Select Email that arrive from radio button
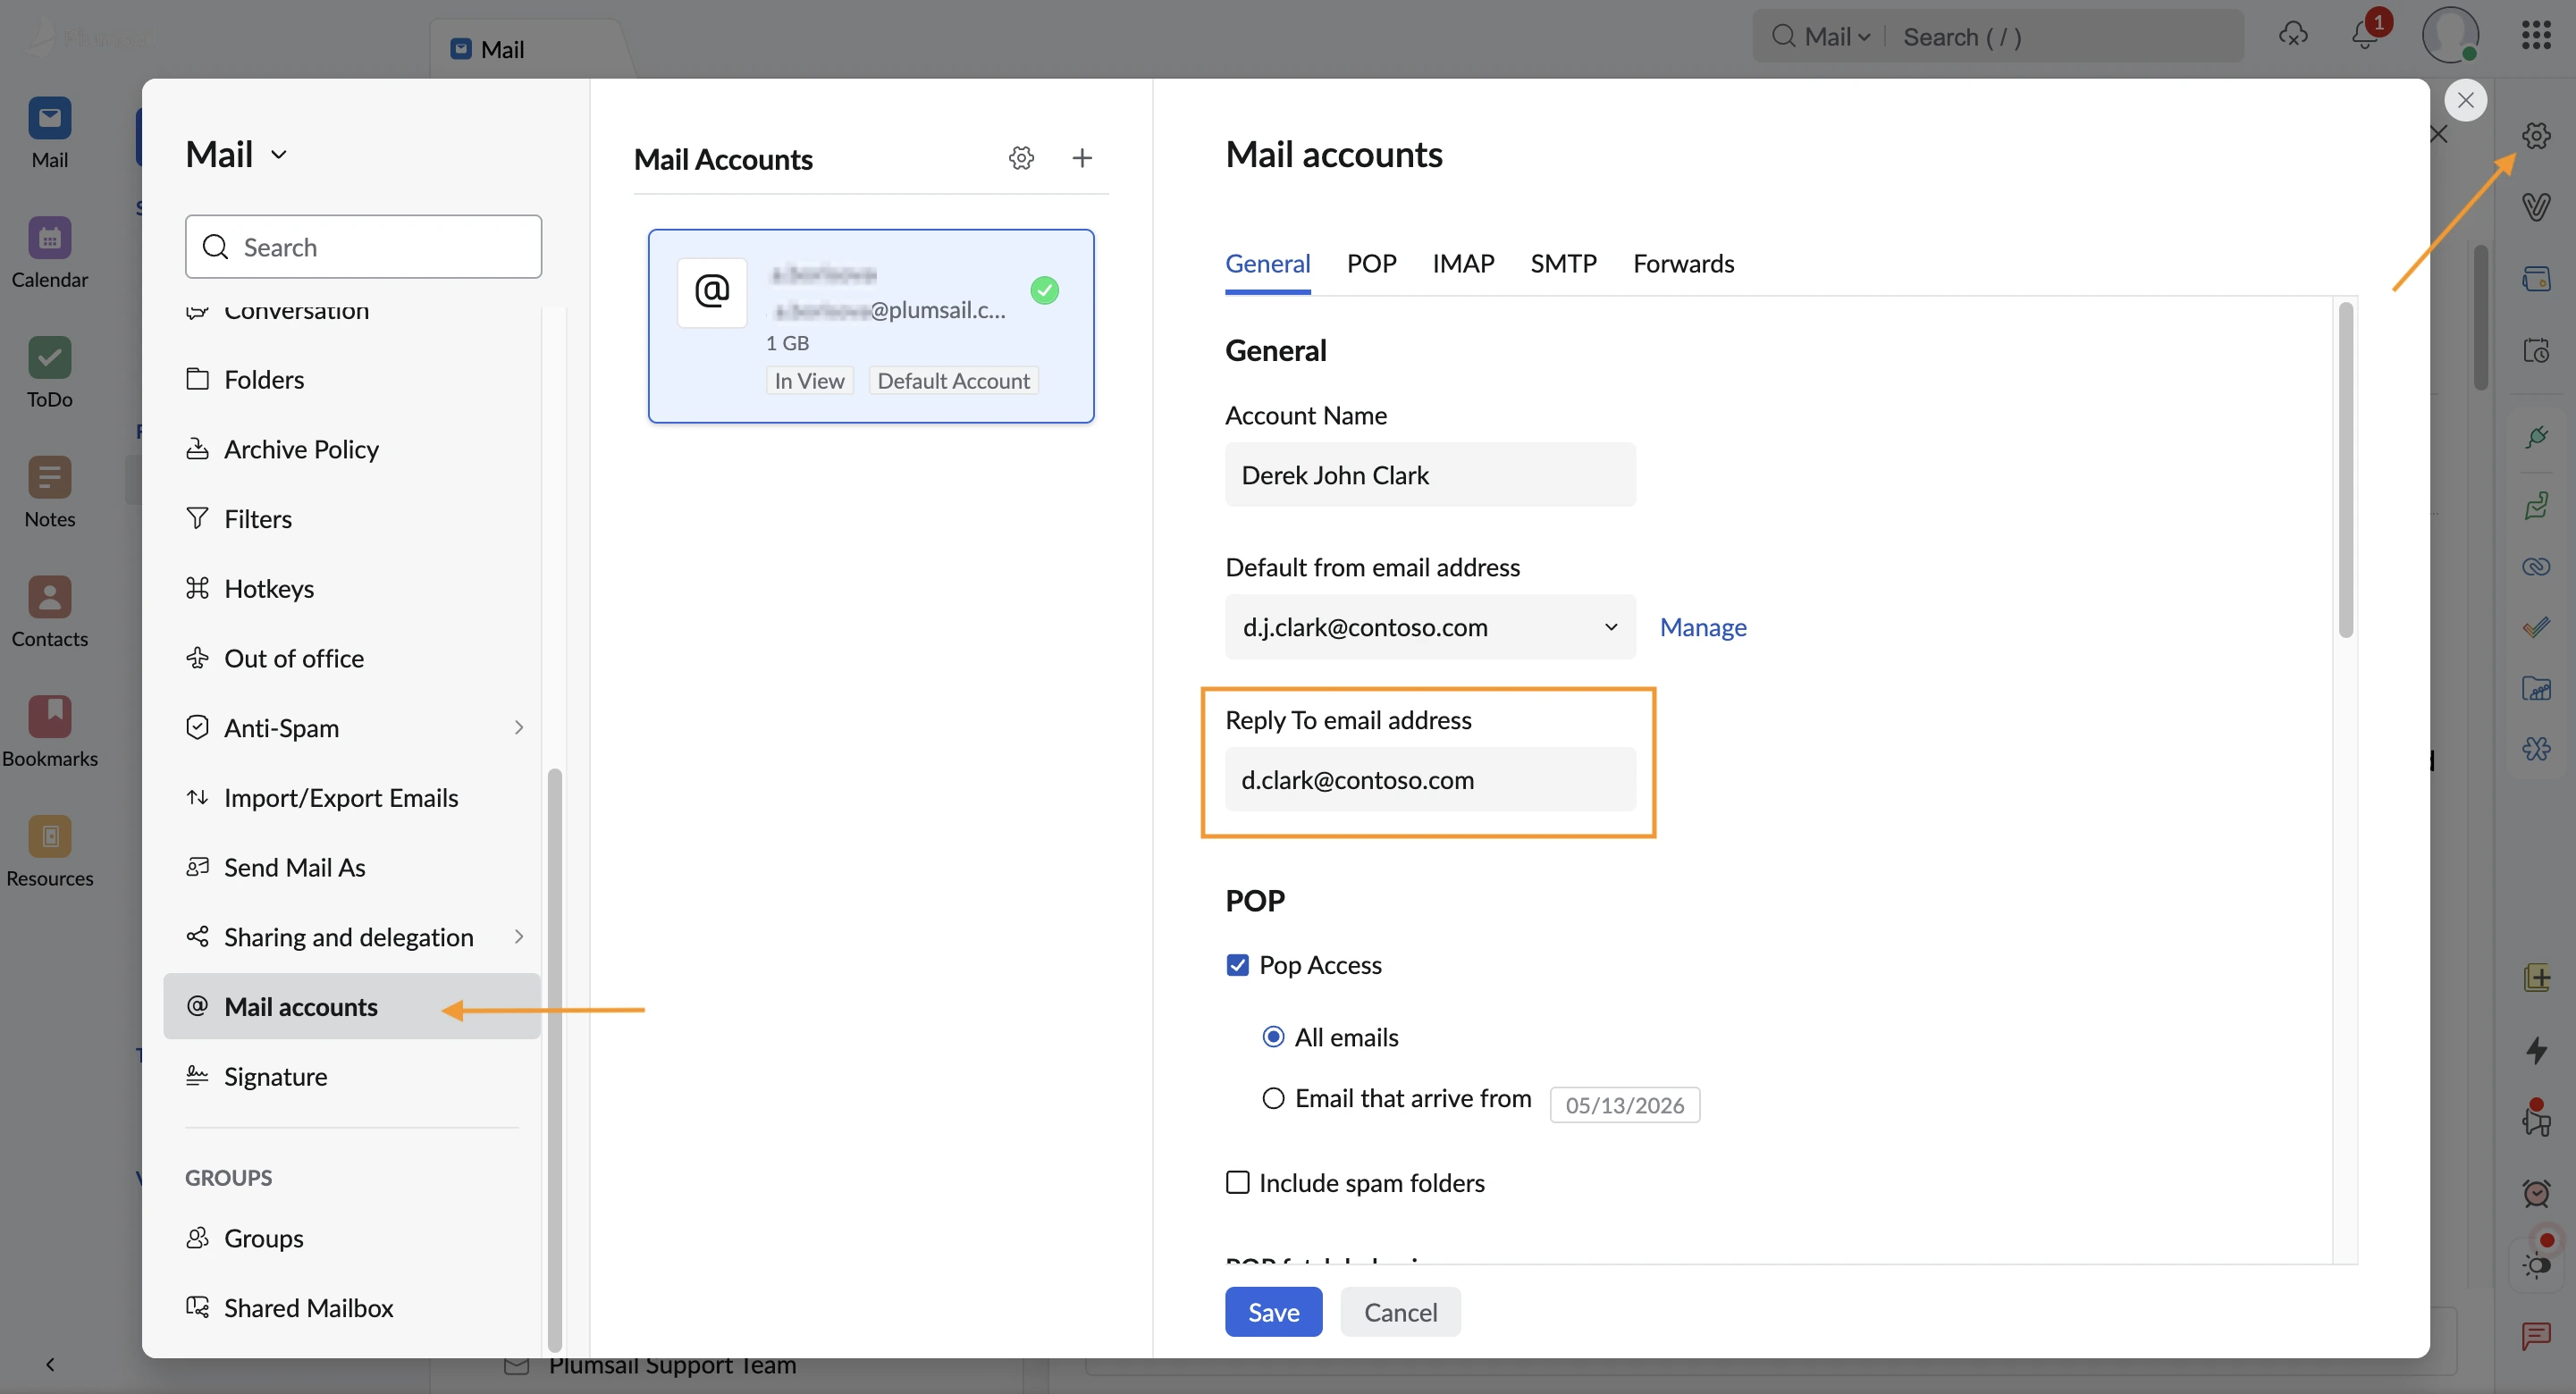 [1273, 1098]
